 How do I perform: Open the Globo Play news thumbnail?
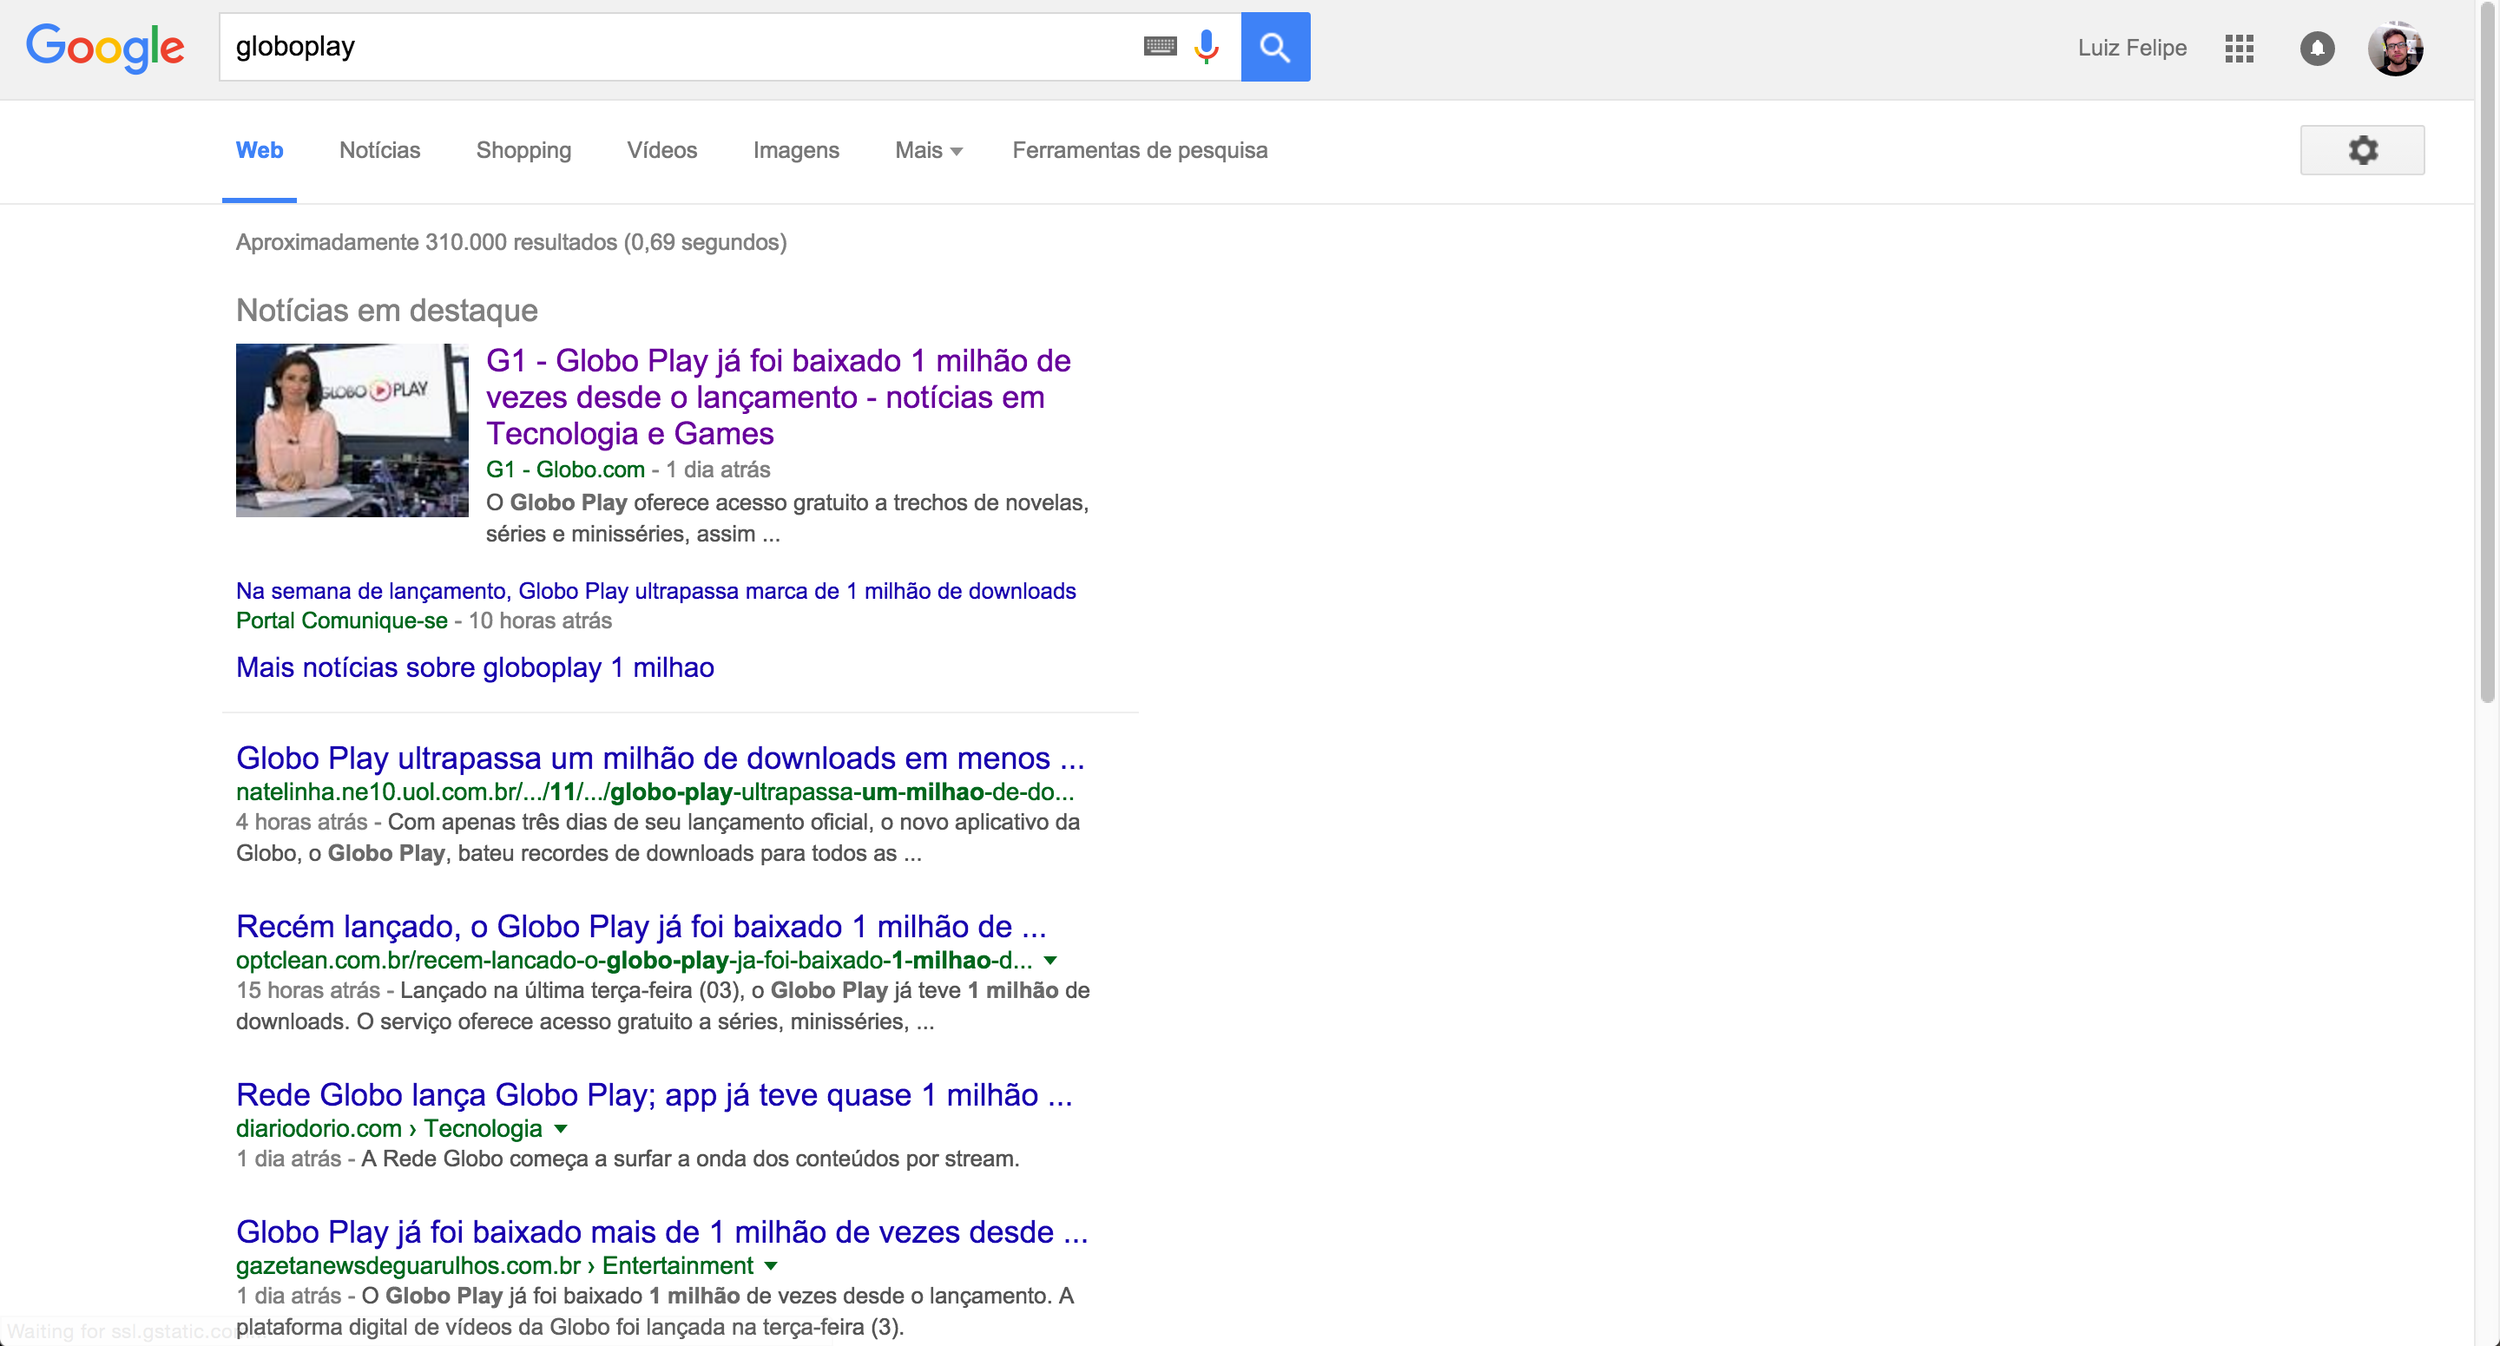tap(352, 430)
